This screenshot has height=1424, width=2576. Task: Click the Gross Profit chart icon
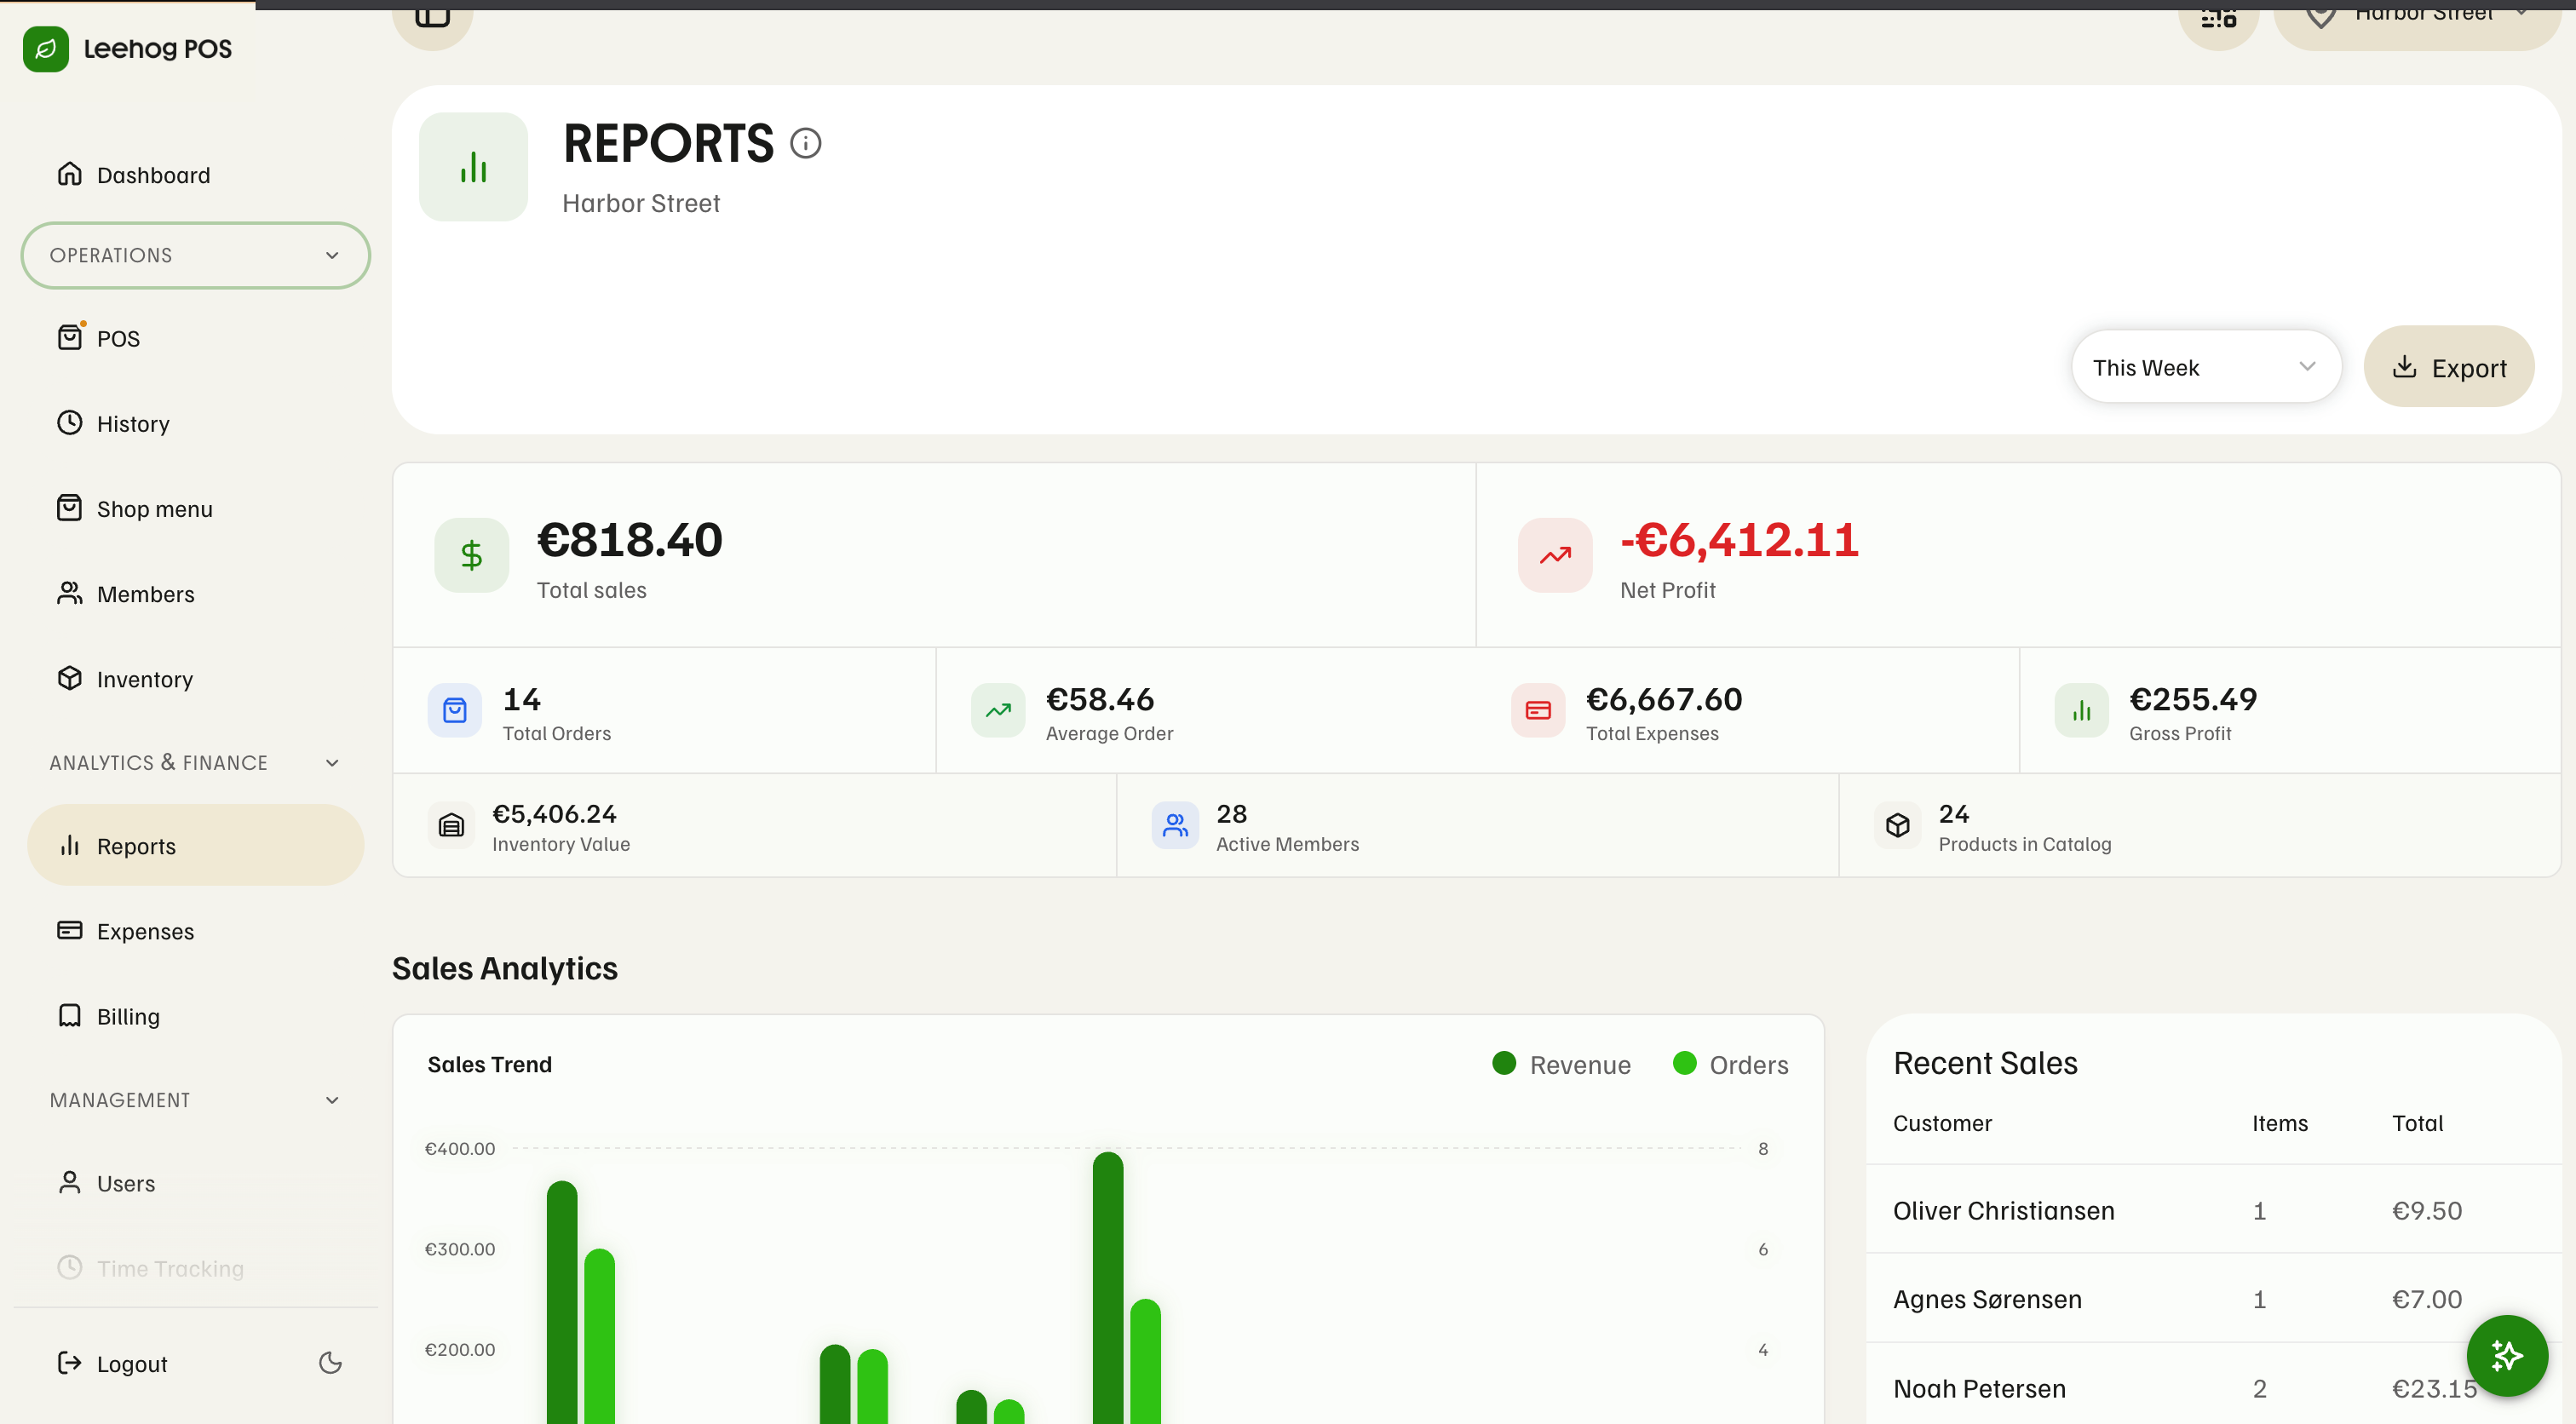coord(2082,711)
